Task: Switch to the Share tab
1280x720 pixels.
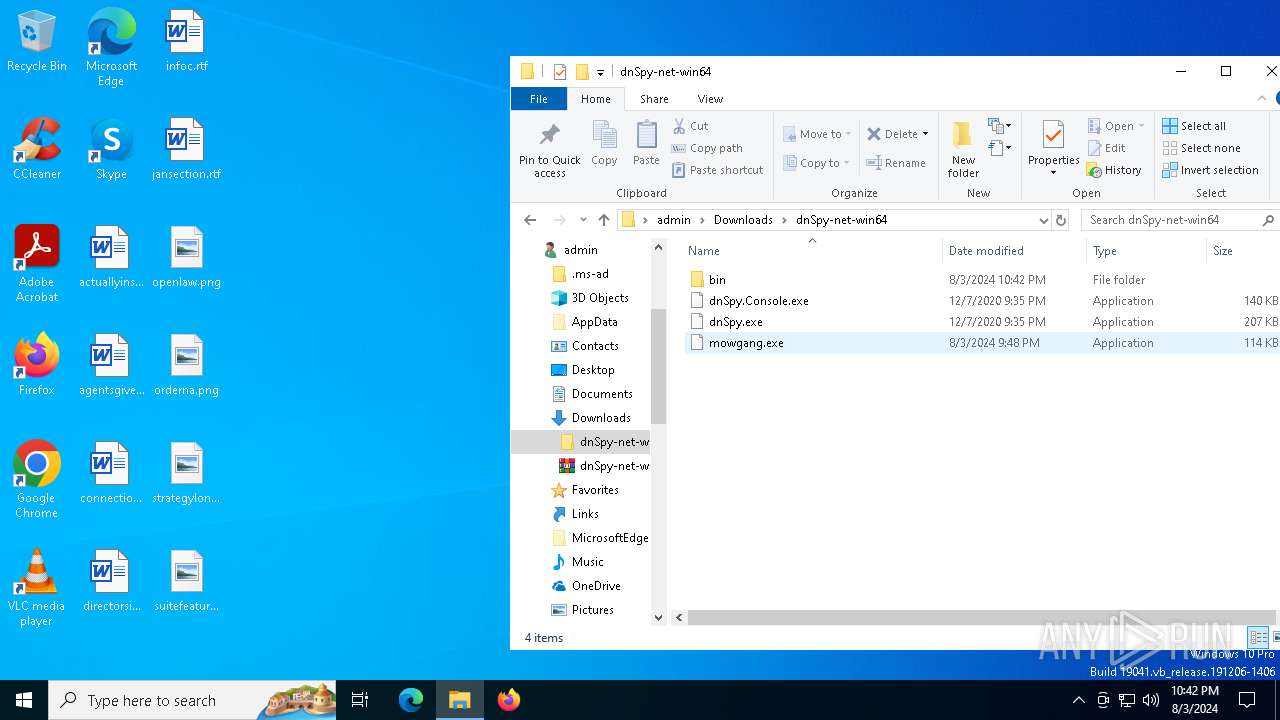Action: (x=654, y=99)
